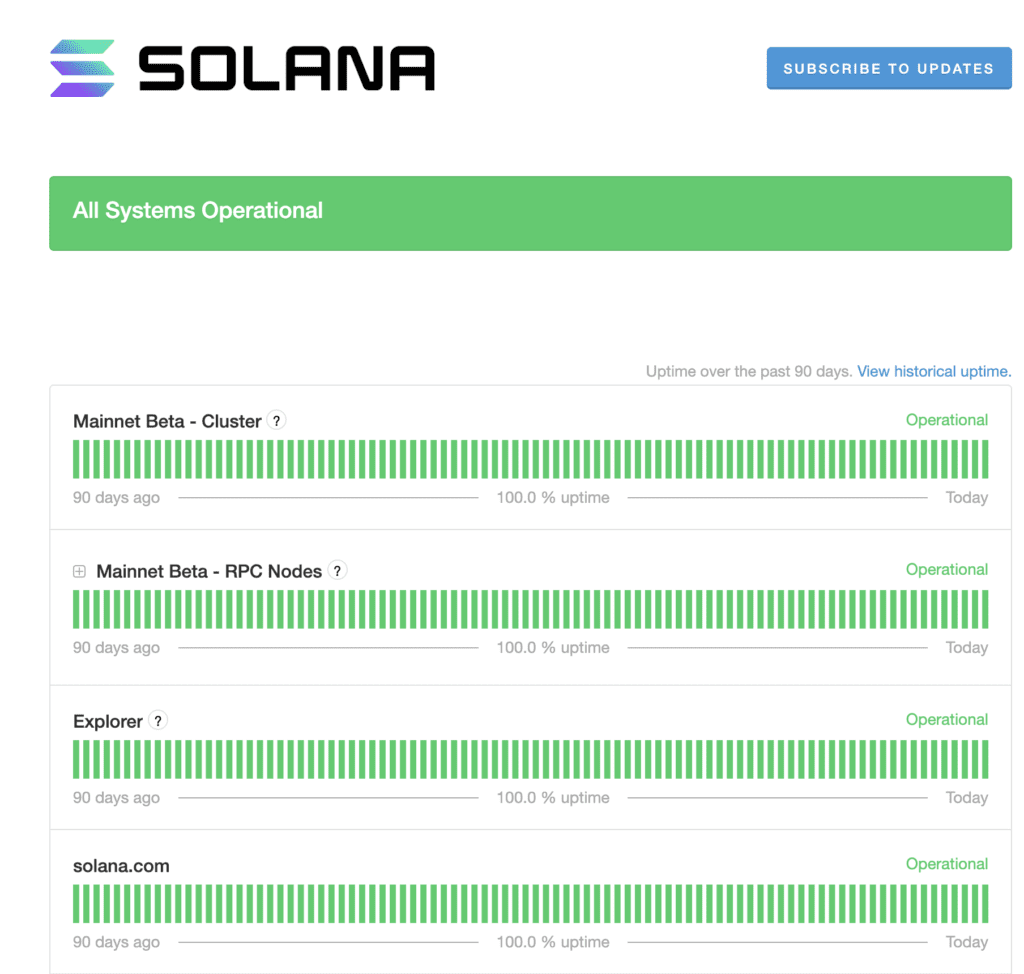Click the Mainnet Beta - Cluster component name
The image size is (1024, 974).
coord(167,421)
